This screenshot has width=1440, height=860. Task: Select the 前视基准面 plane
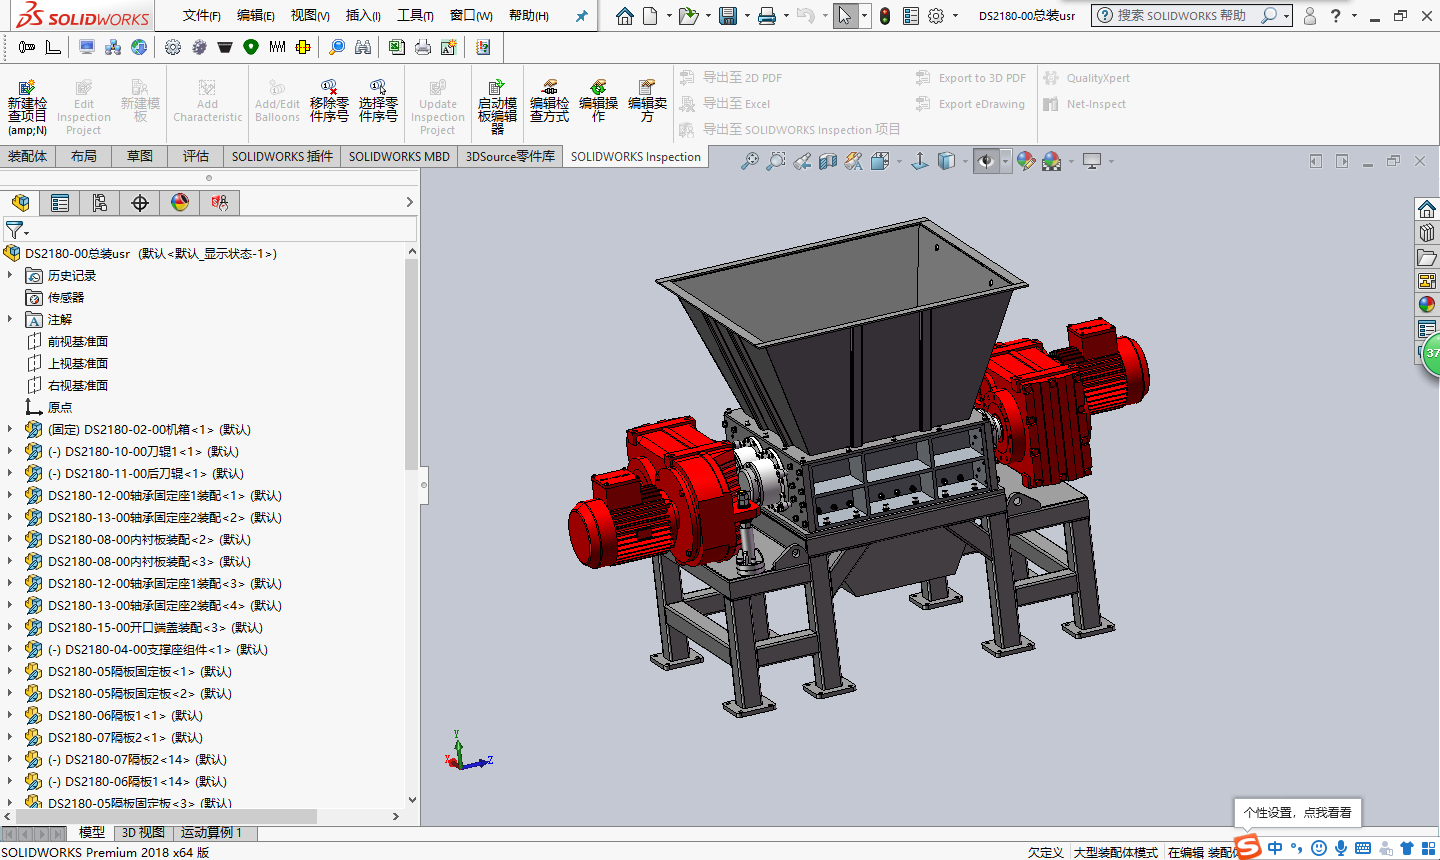pyautogui.click(x=78, y=341)
